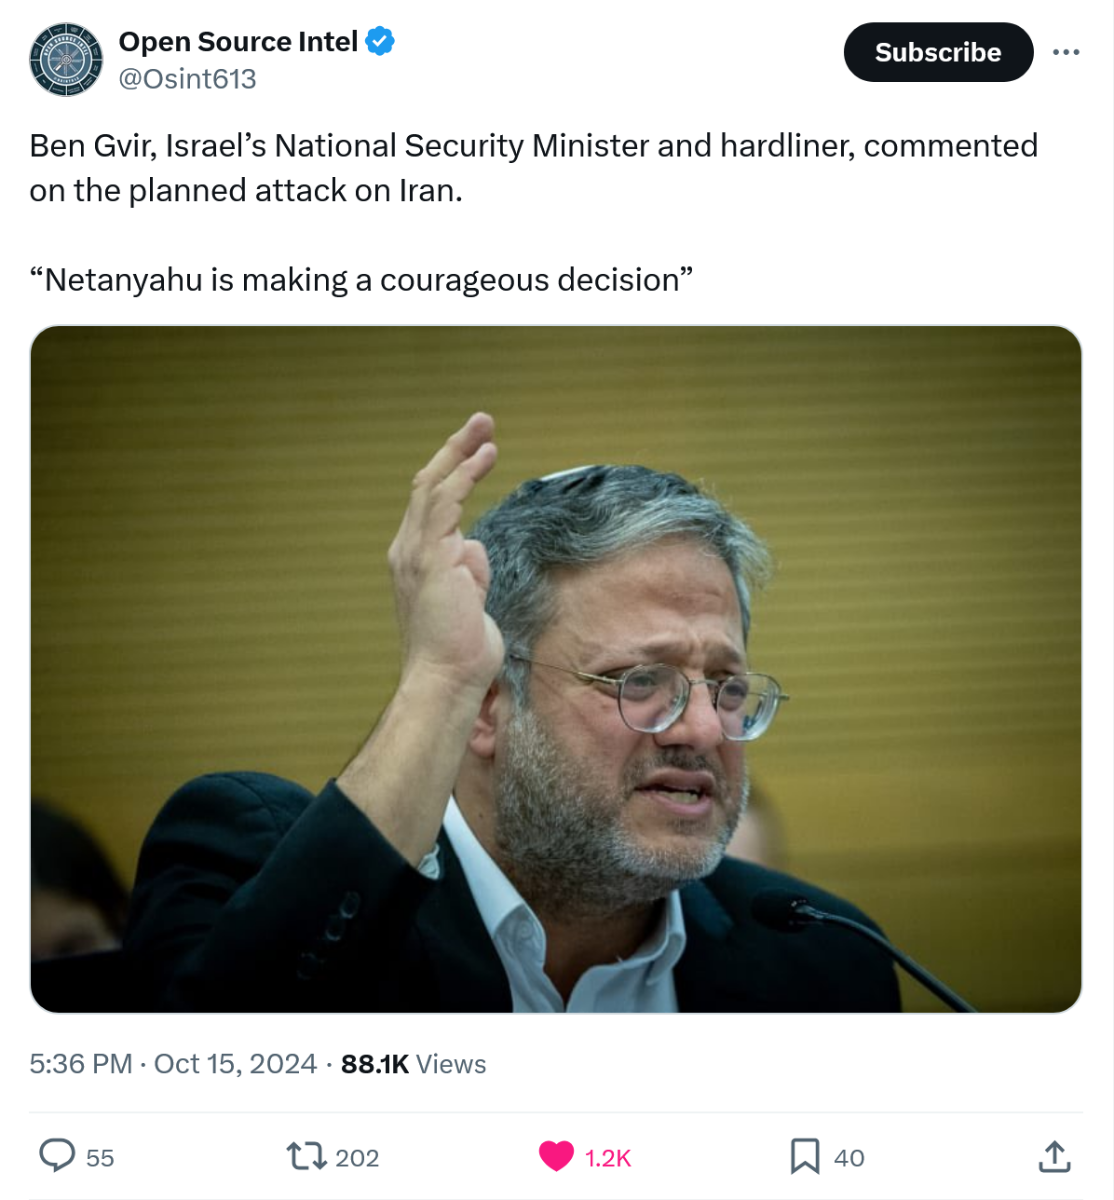
Task: Open the Open Source Intel profile avatar
Action: 66,60
